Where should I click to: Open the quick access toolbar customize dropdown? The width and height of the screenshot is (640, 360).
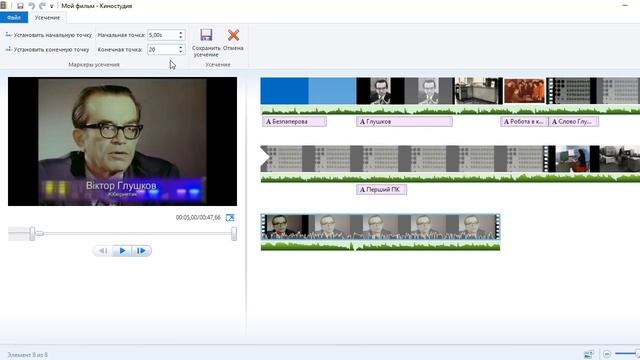click(x=51, y=6)
